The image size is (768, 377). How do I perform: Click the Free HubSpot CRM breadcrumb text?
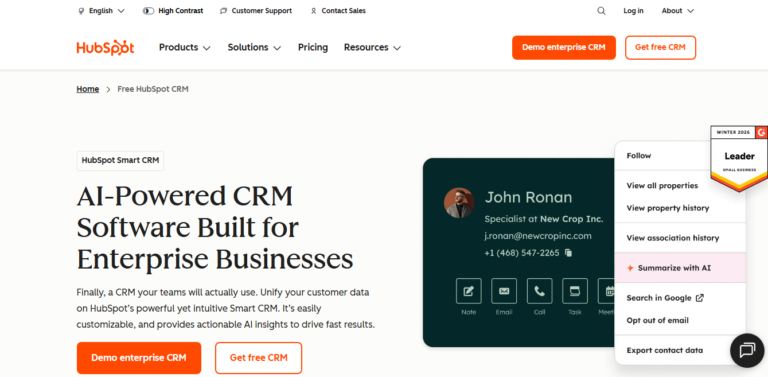(153, 89)
